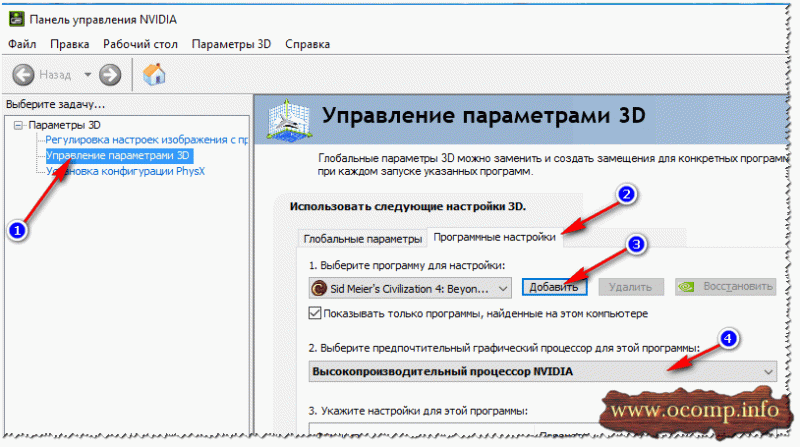Image resolution: width=800 pixels, height=447 pixels.
Task: Click the Forward arrow icon
Action: 110,75
